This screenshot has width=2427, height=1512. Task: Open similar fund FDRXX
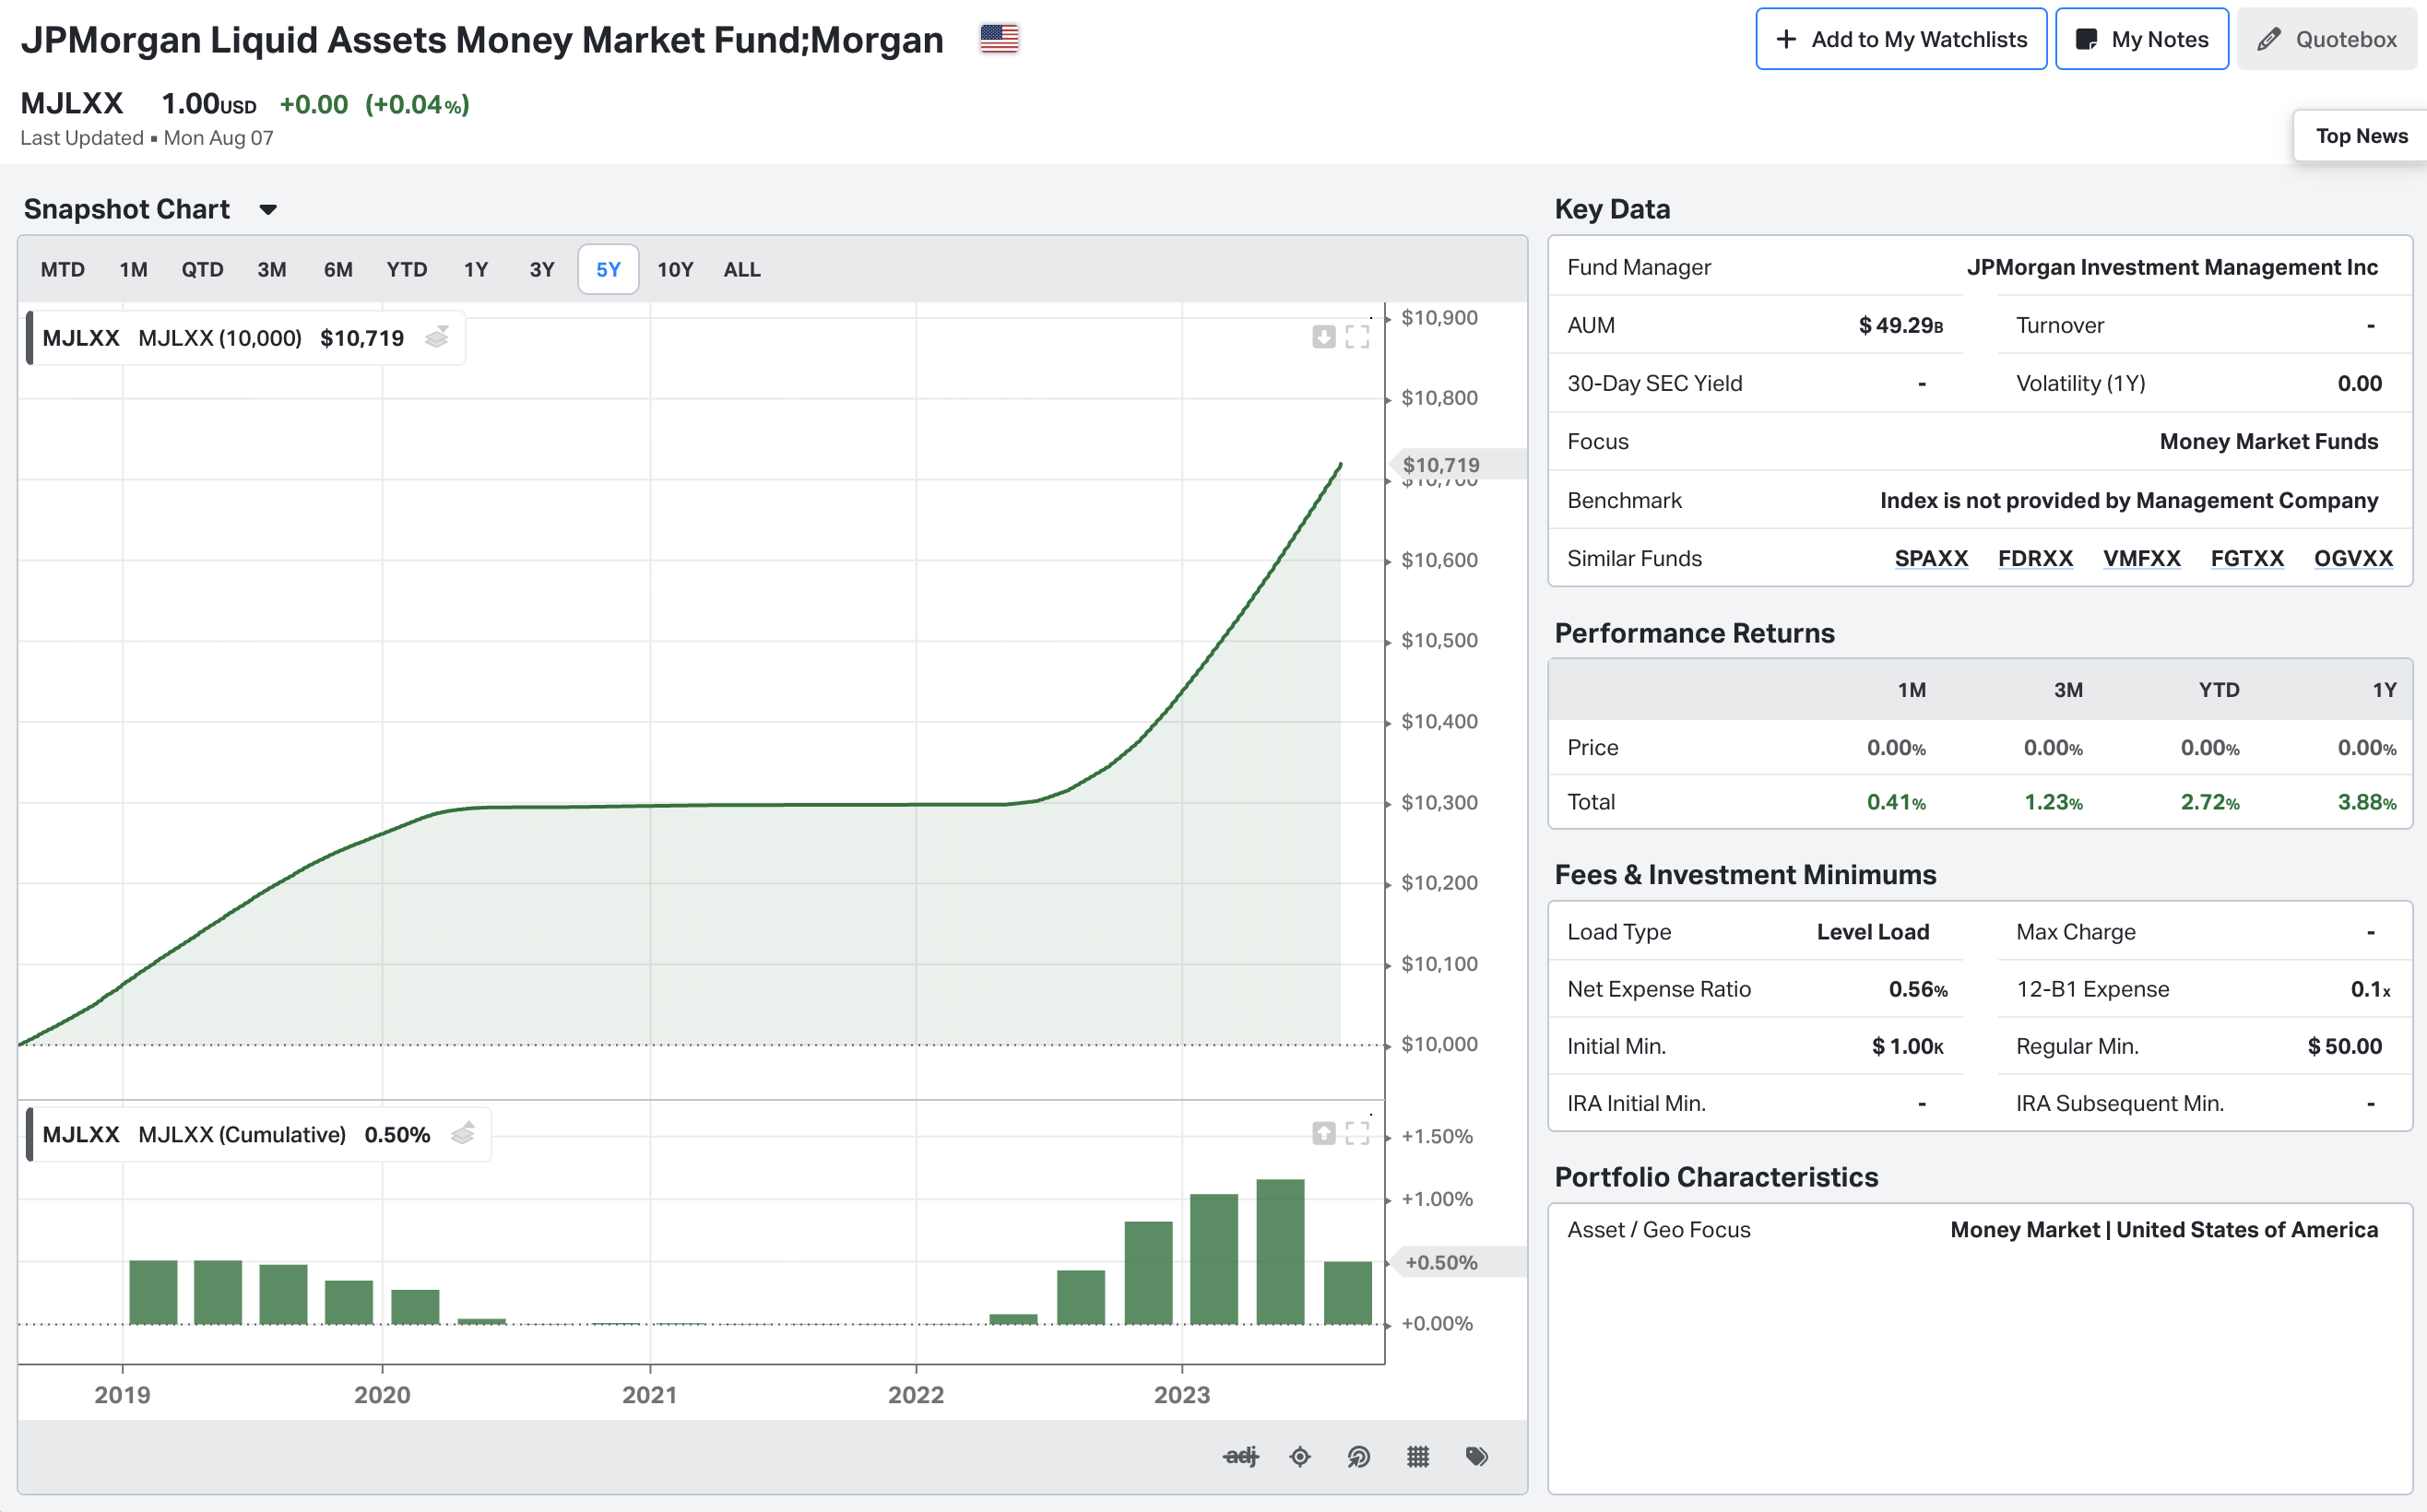pos(2035,558)
